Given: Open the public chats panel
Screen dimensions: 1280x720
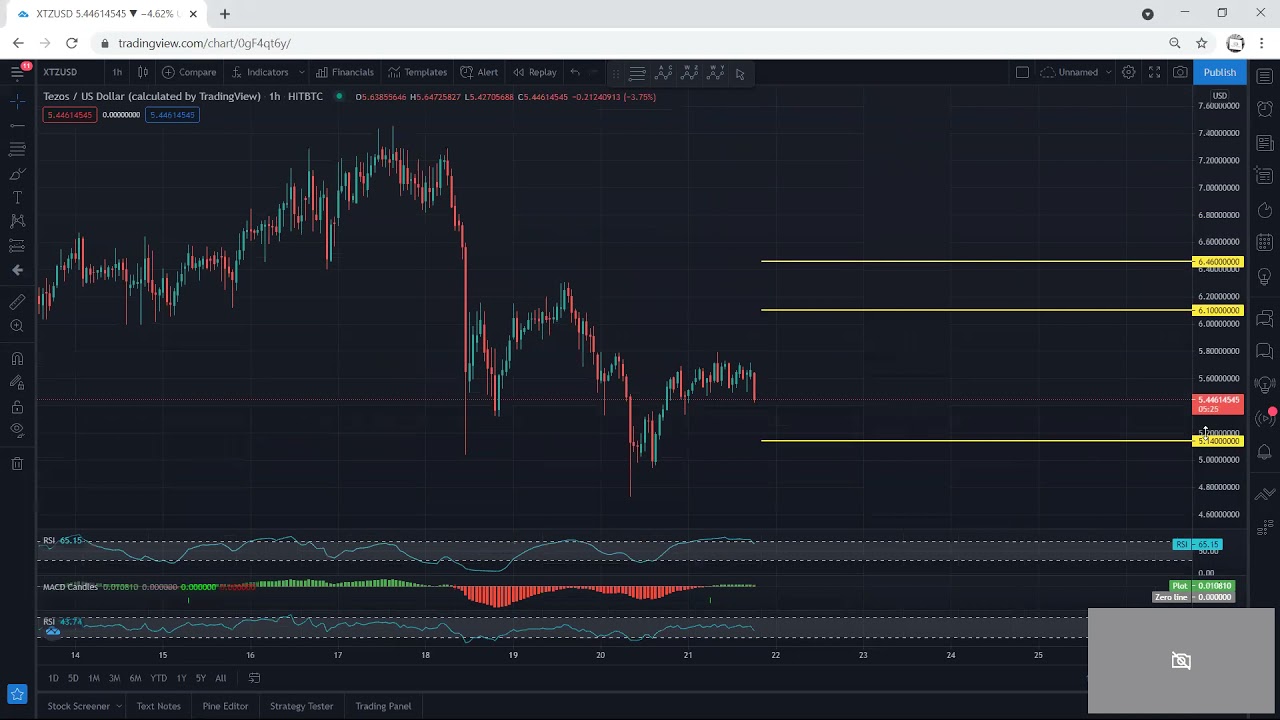Looking at the screenshot, I should coord(1265,319).
